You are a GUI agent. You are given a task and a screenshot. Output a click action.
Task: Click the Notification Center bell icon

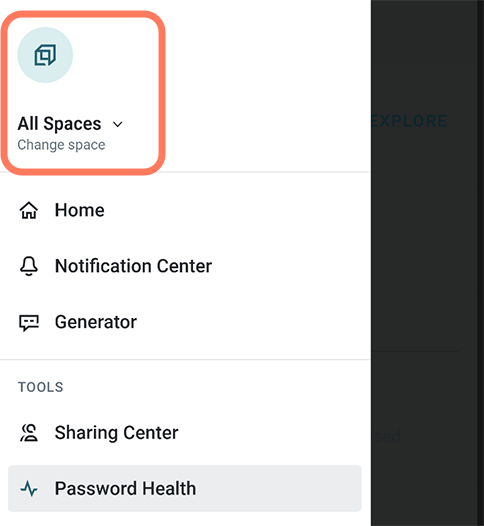pos(29,266)
